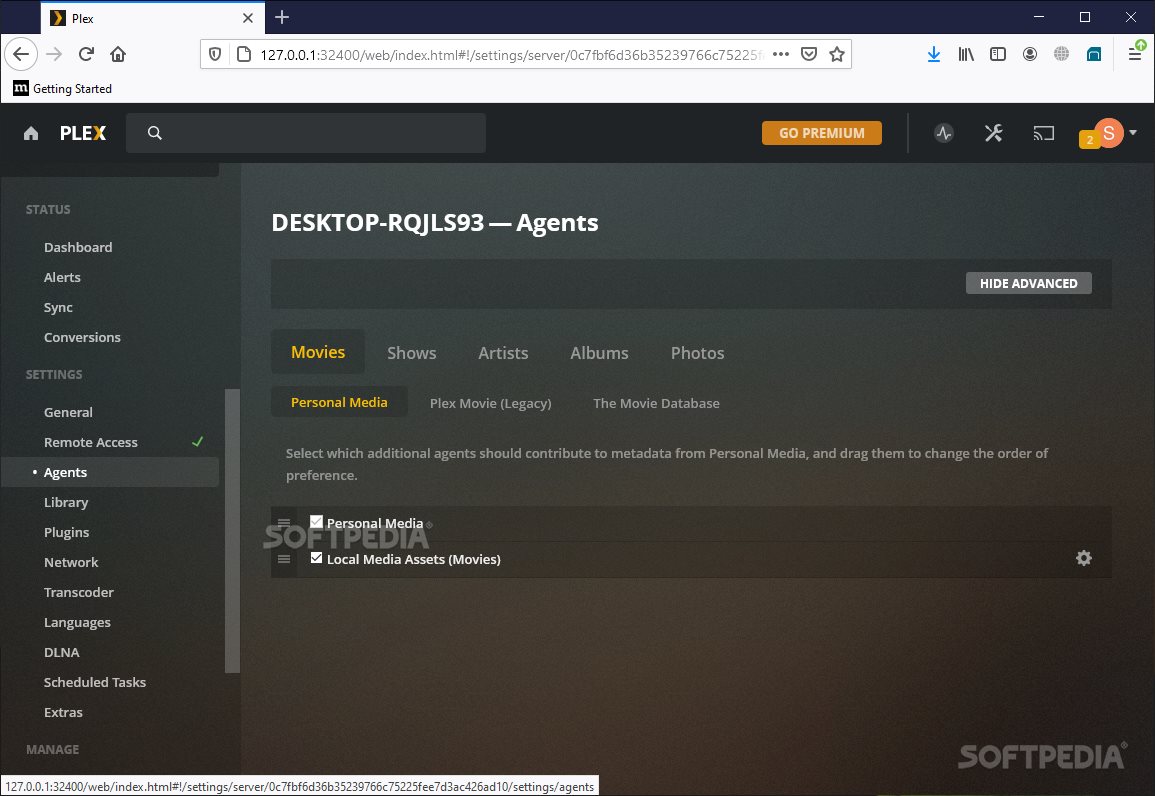The height and width of the screenshot is (796, 1155).
Task: Switch to the Photos tab
Action: (697, 353)
